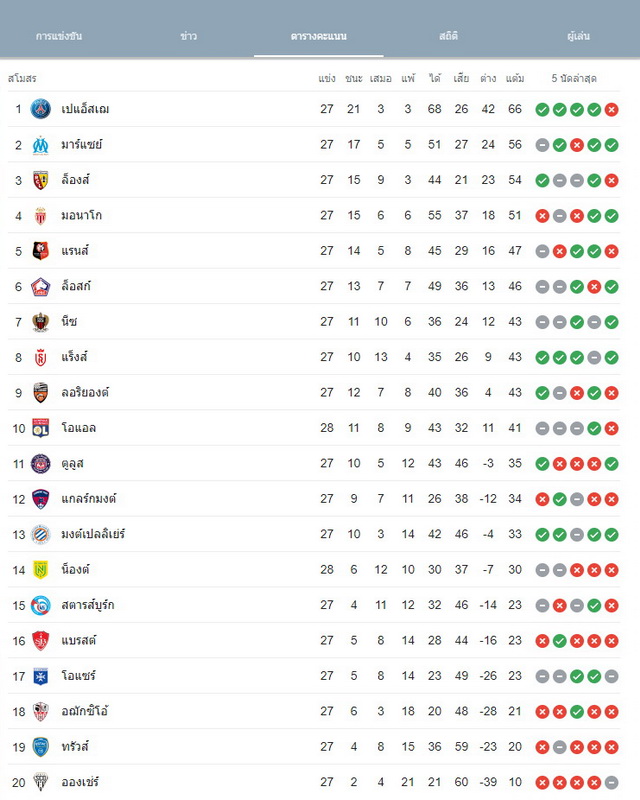Screen dimensions: 640x800
Task: Click PSG's red loss icon in last 5
Action: pos(611,110)
